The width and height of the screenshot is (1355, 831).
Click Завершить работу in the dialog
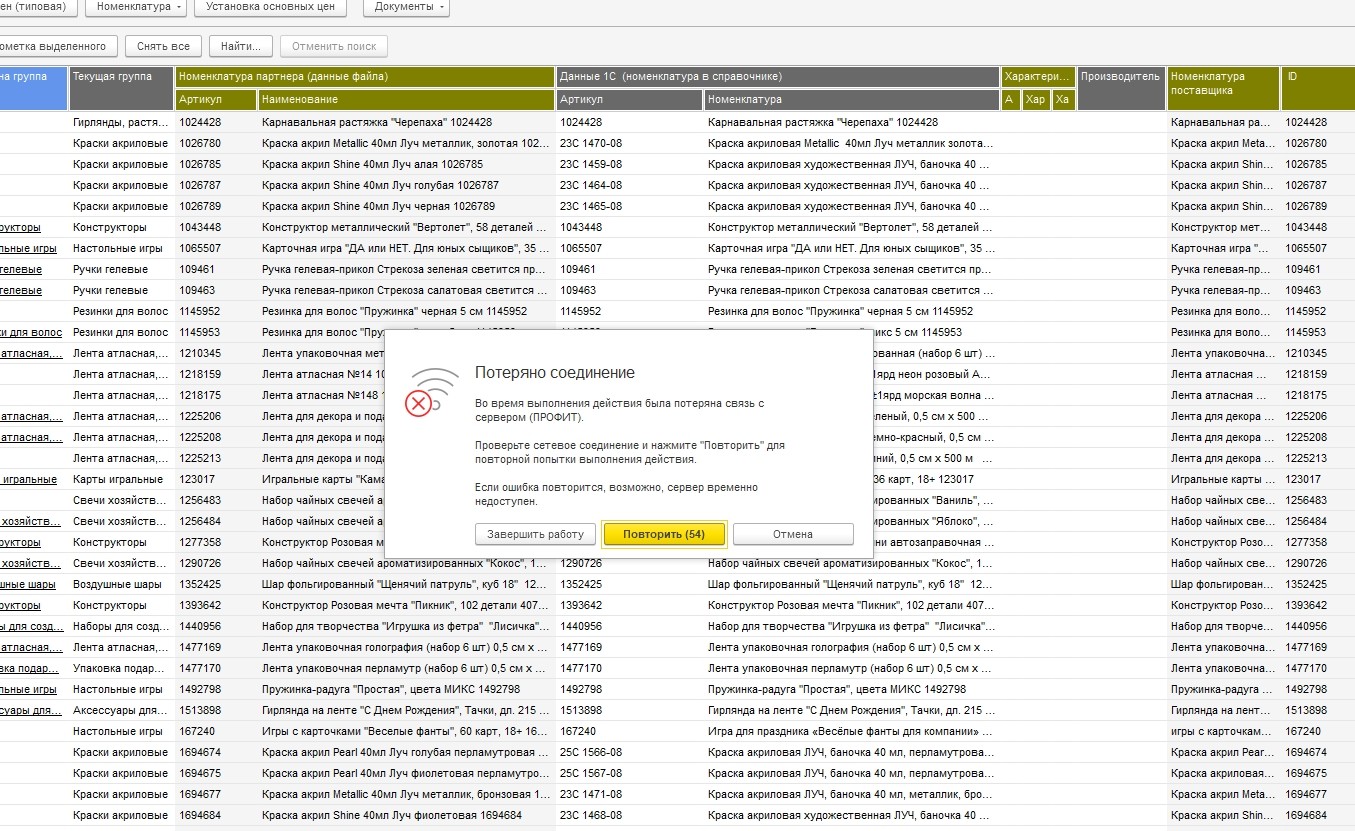(535, 534)
